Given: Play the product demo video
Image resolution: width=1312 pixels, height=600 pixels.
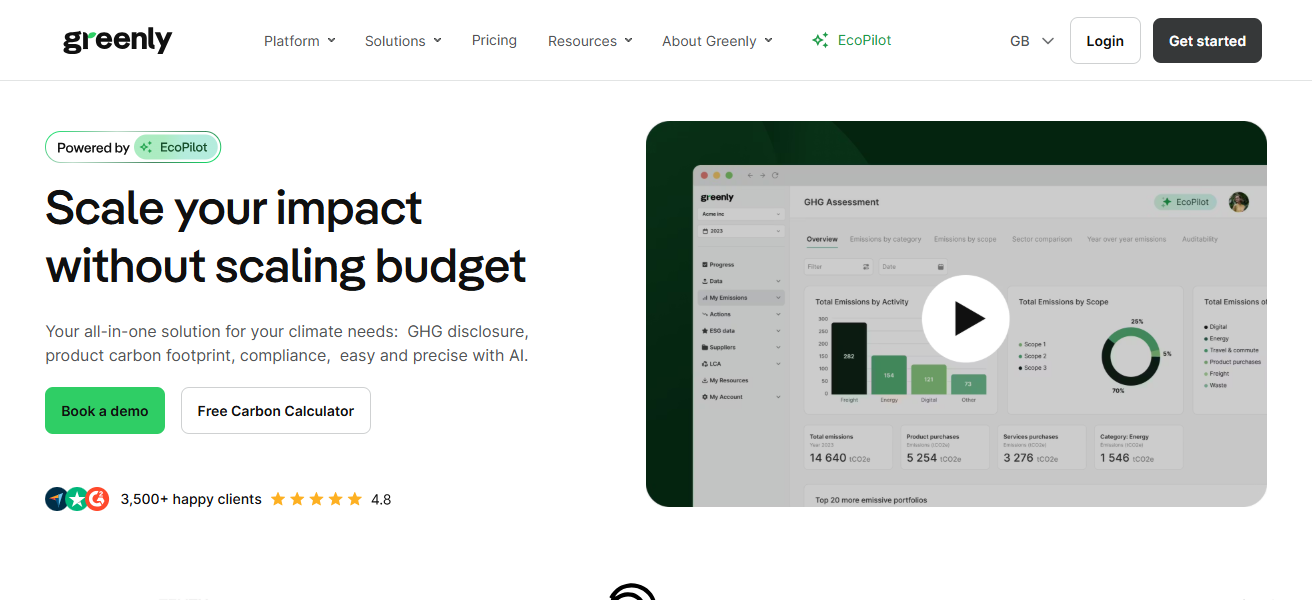Looking at the screenshot, I should coord(965,318).
